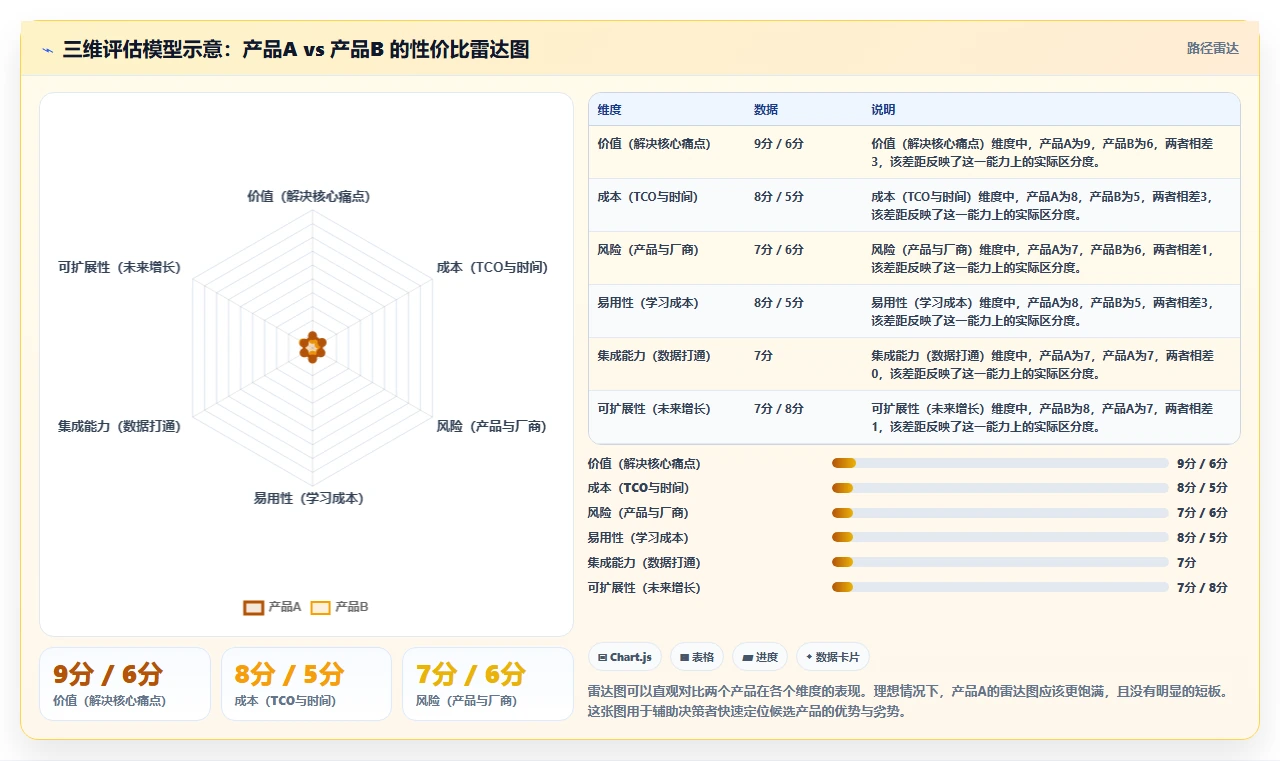Click table cell 易用性（学习成本）in 维度 column
Viewport: 1280px width, 761px height.
click(x=648, y=303)
